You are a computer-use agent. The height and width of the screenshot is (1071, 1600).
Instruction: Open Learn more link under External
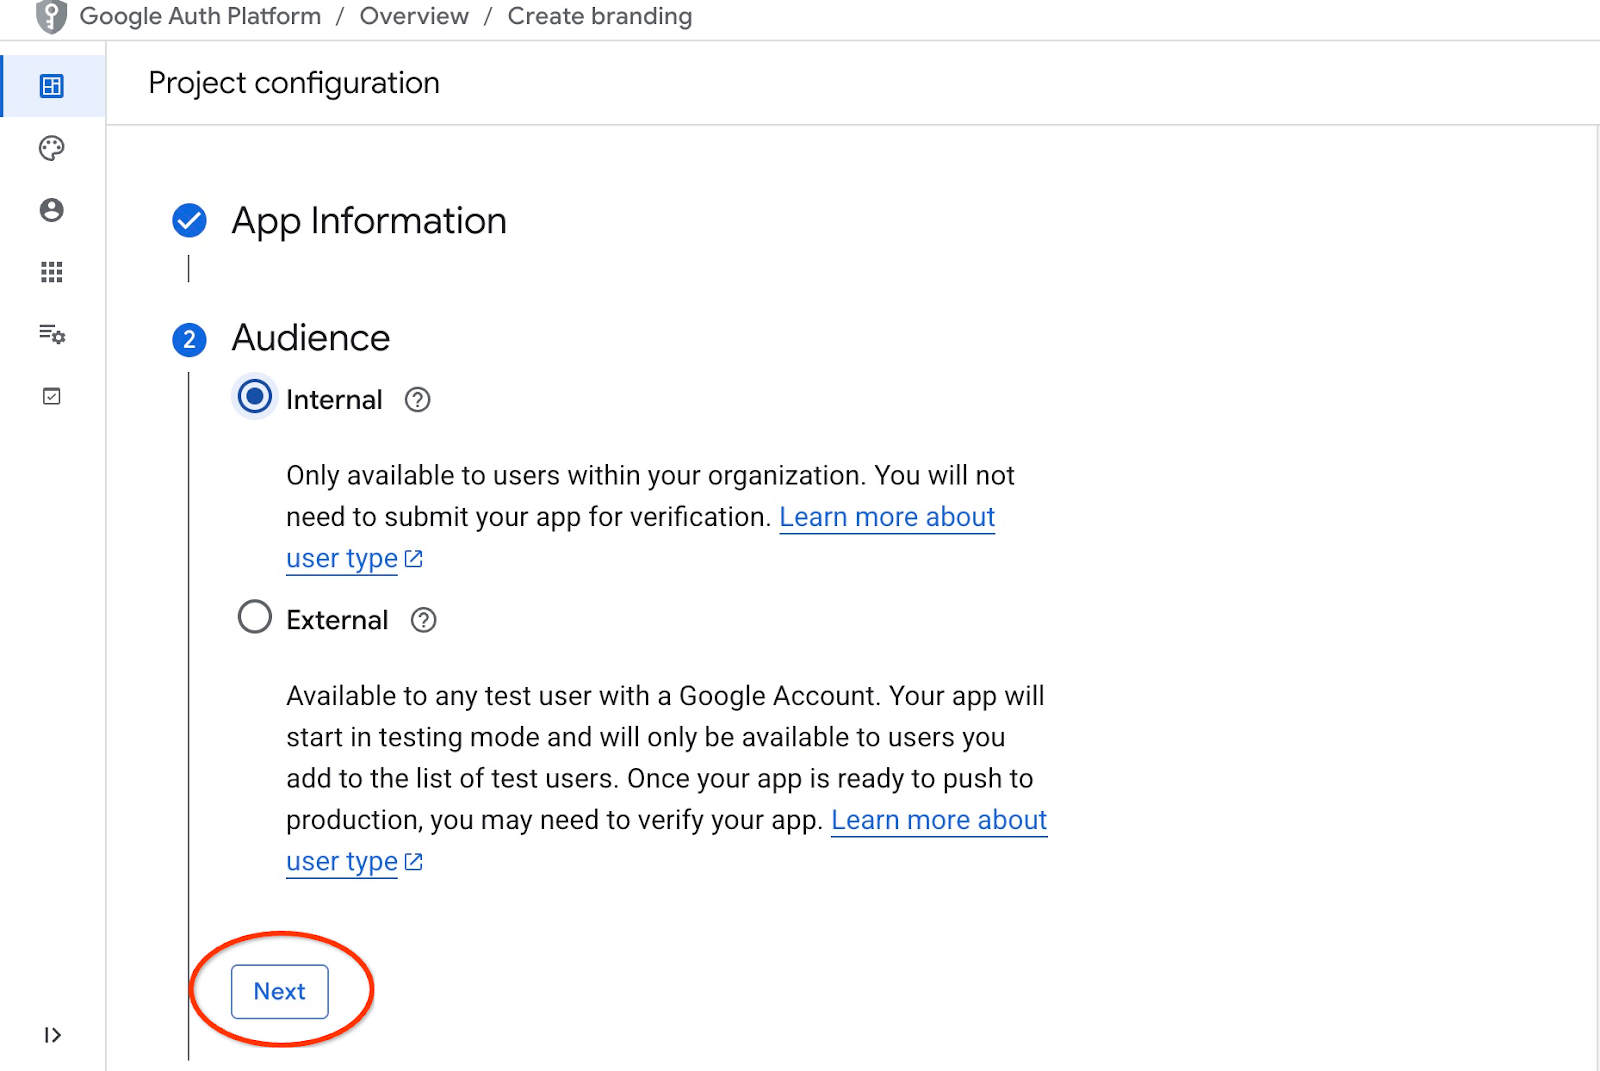[938, 820]
